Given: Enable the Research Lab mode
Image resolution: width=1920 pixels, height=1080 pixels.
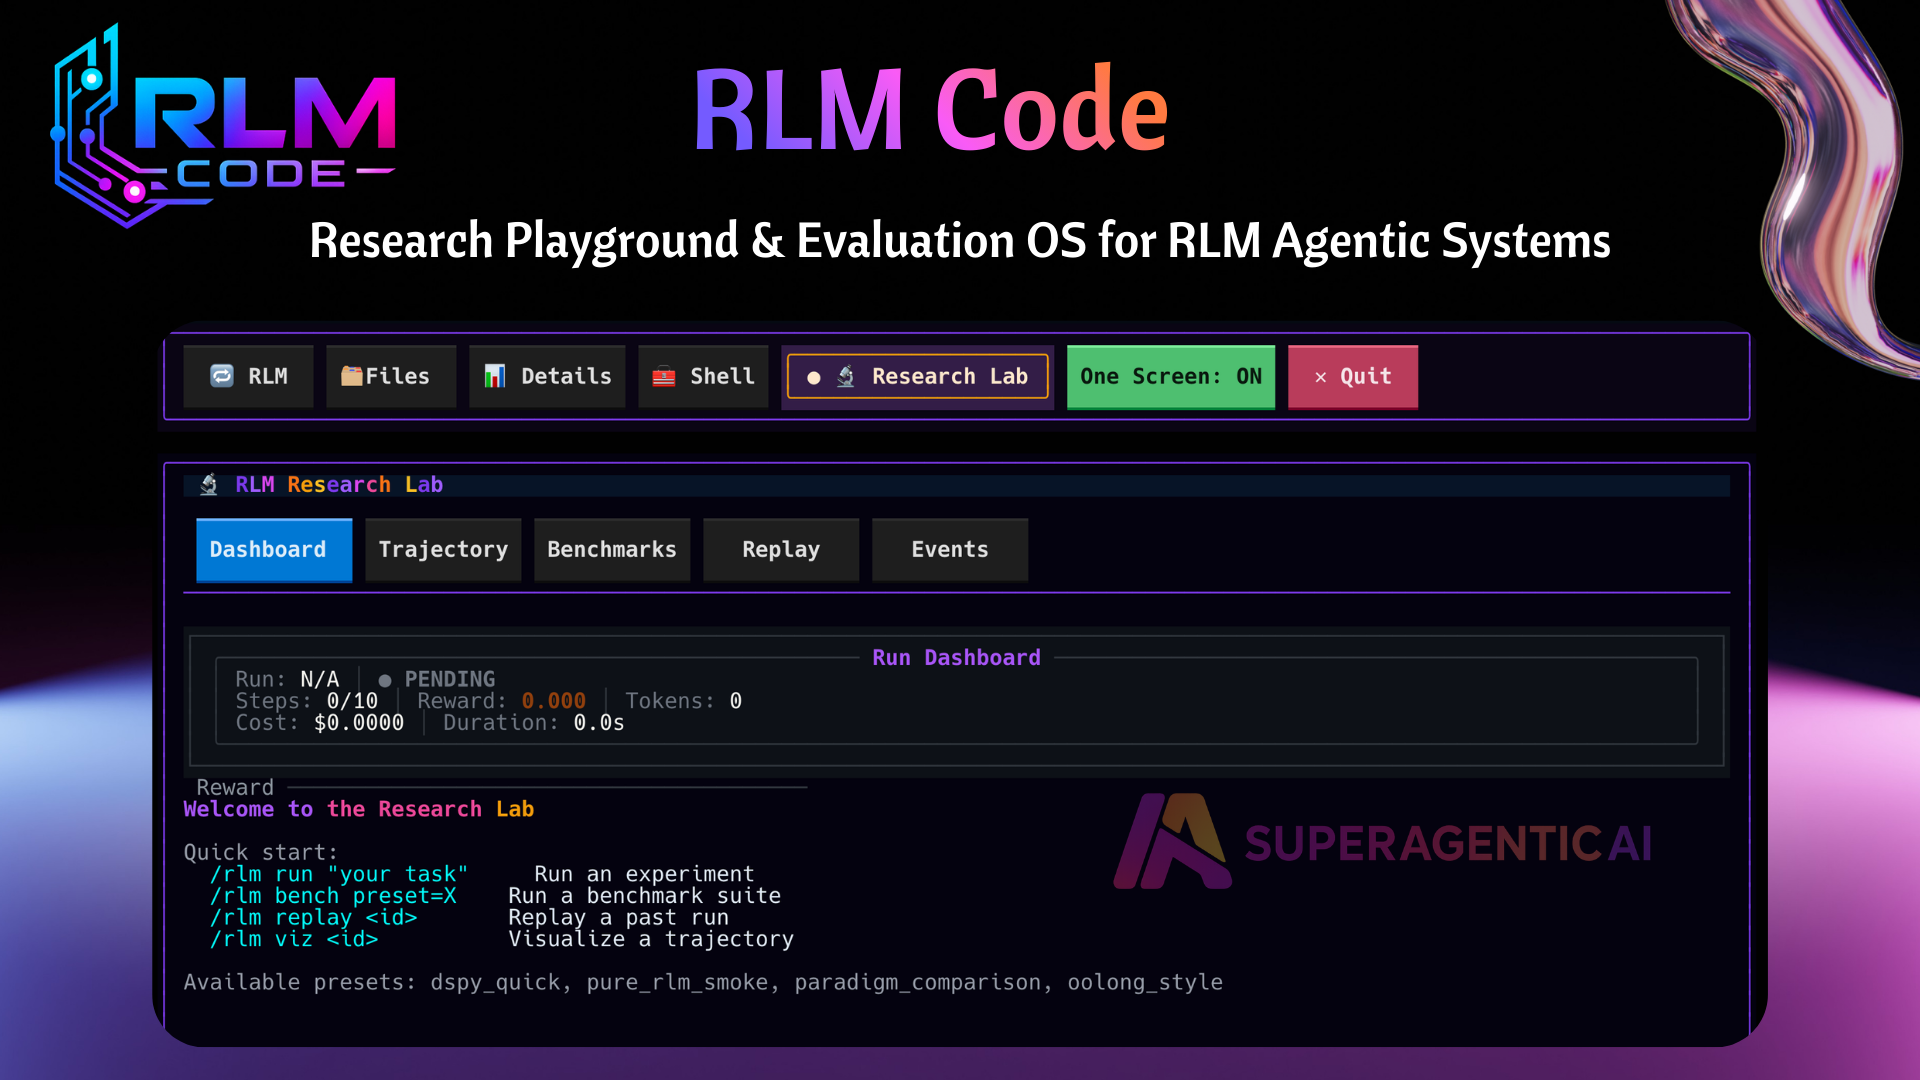Looking at the screenshot, I should tap(917, 376).
